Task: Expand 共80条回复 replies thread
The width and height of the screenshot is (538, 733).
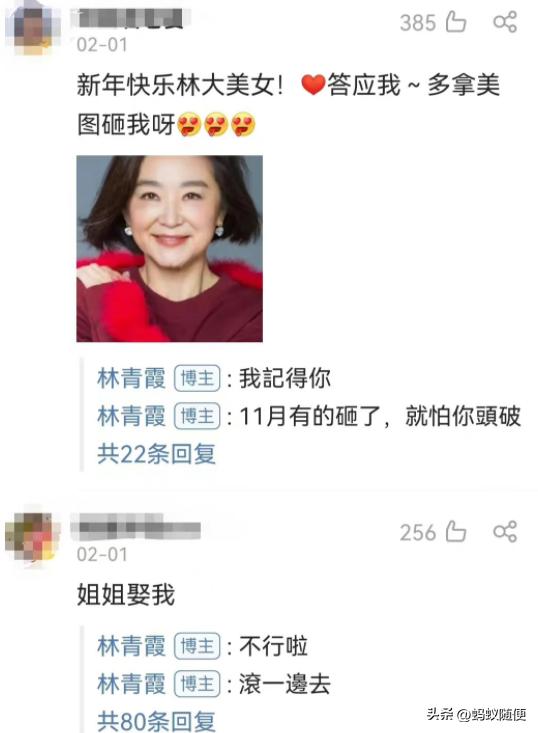Action: tap(157, 721)
